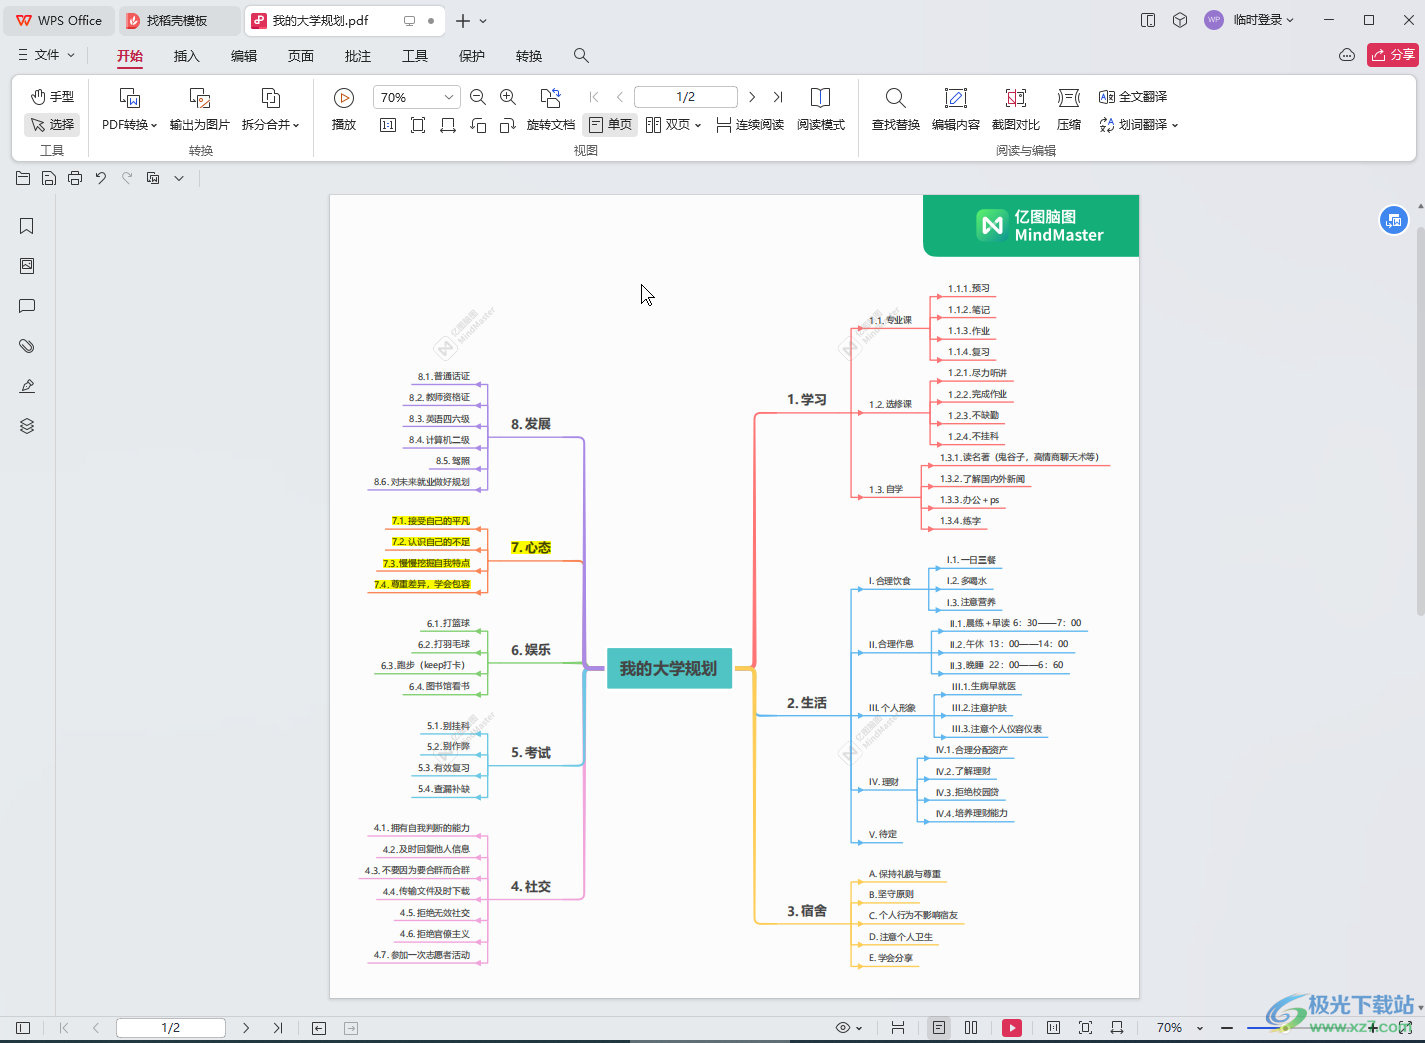This screenshot has width=1425, height=1043.
Task: Open the Layers sidebar panel
Action: [x=27, y=426]
